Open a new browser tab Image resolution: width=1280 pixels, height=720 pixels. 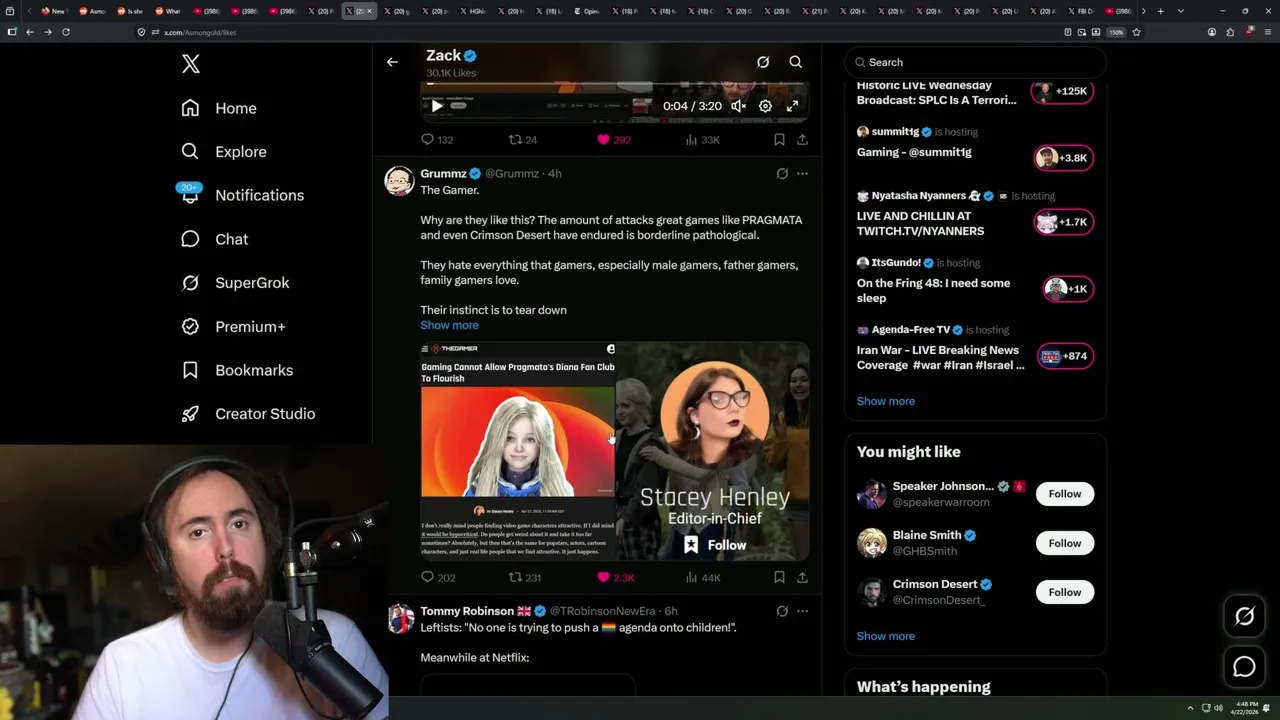click(x=1160, y=11)
